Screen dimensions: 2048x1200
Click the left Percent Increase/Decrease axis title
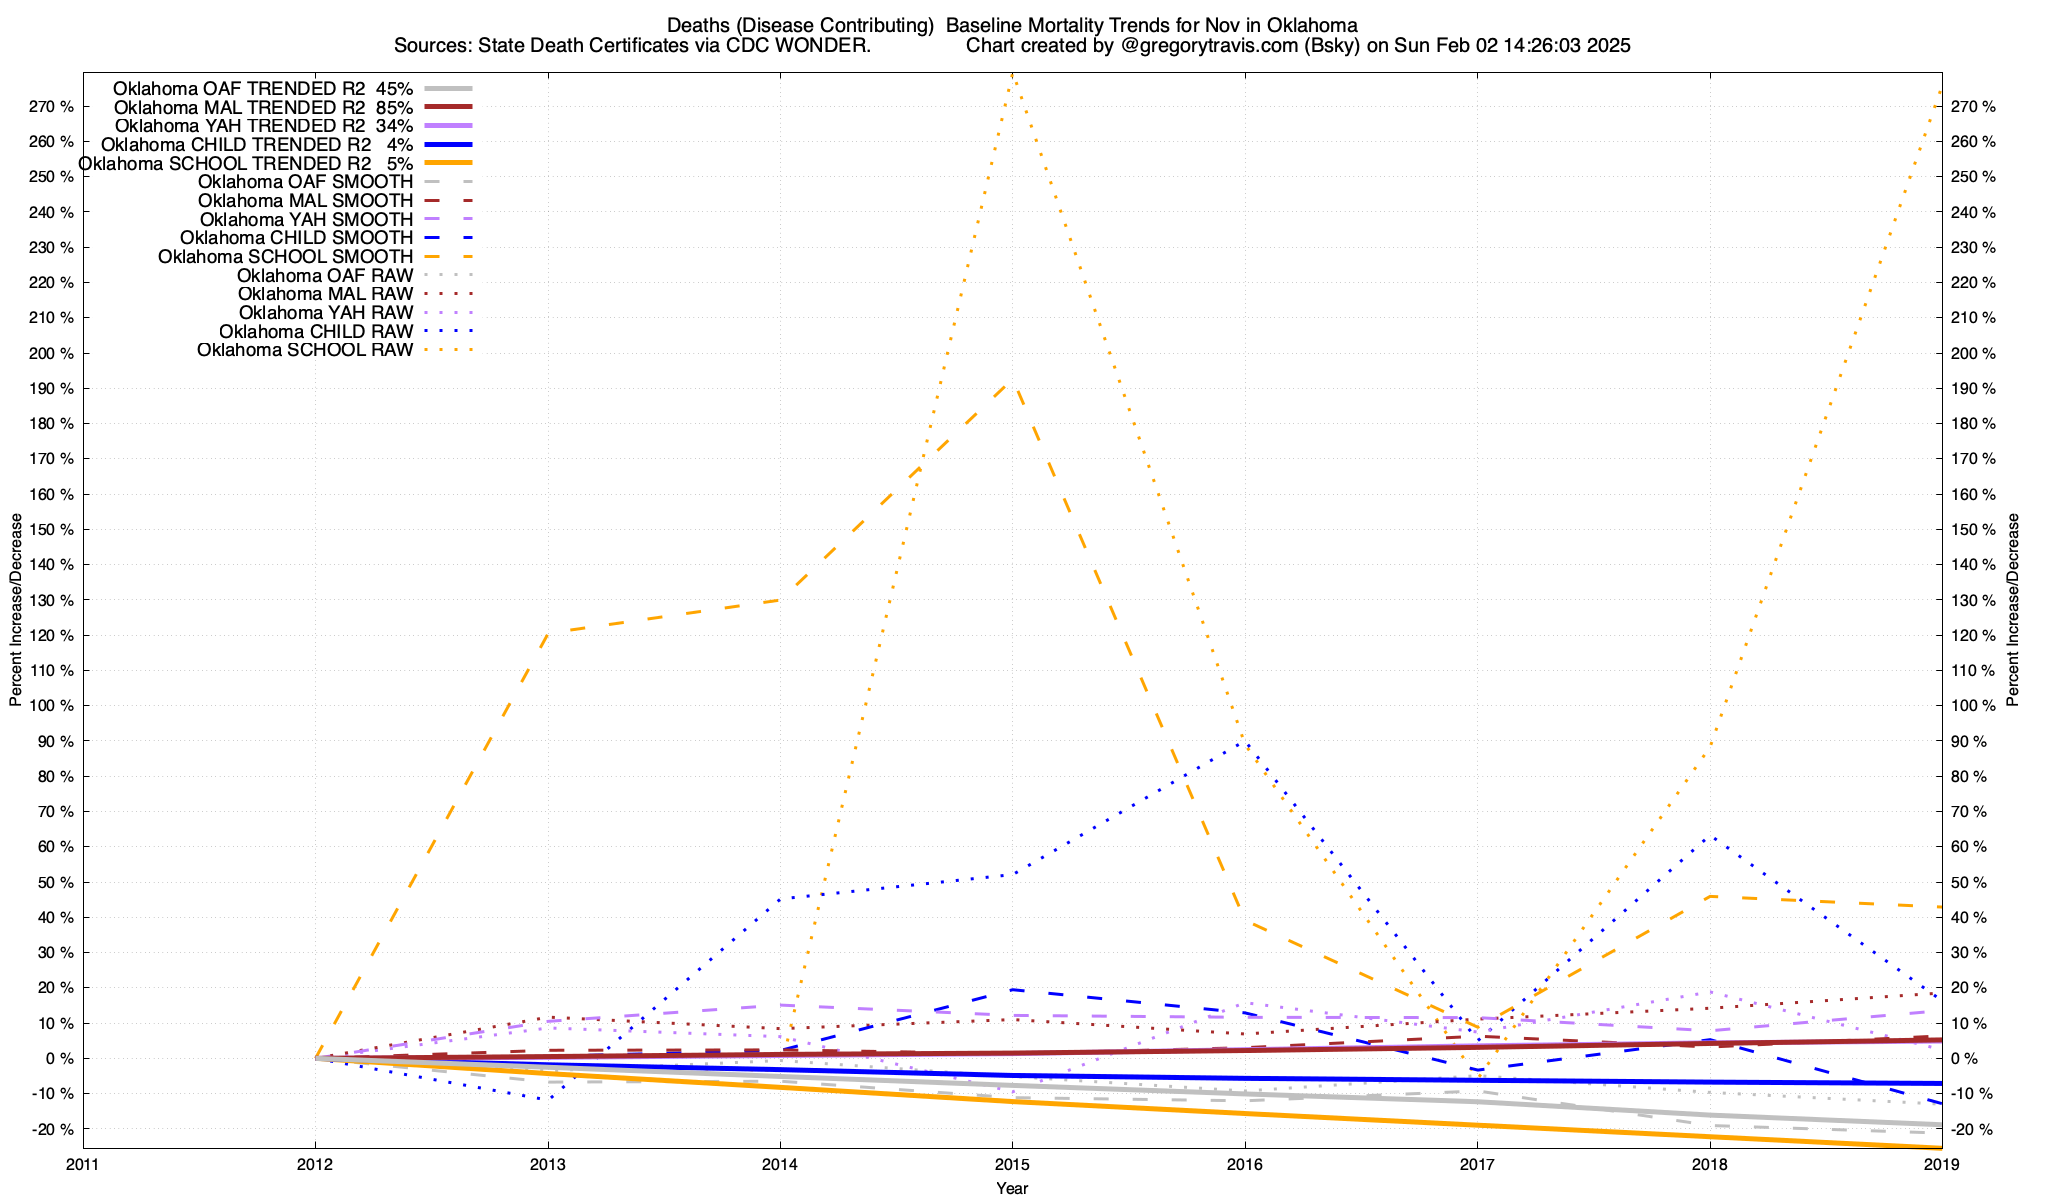coord(16,610)
